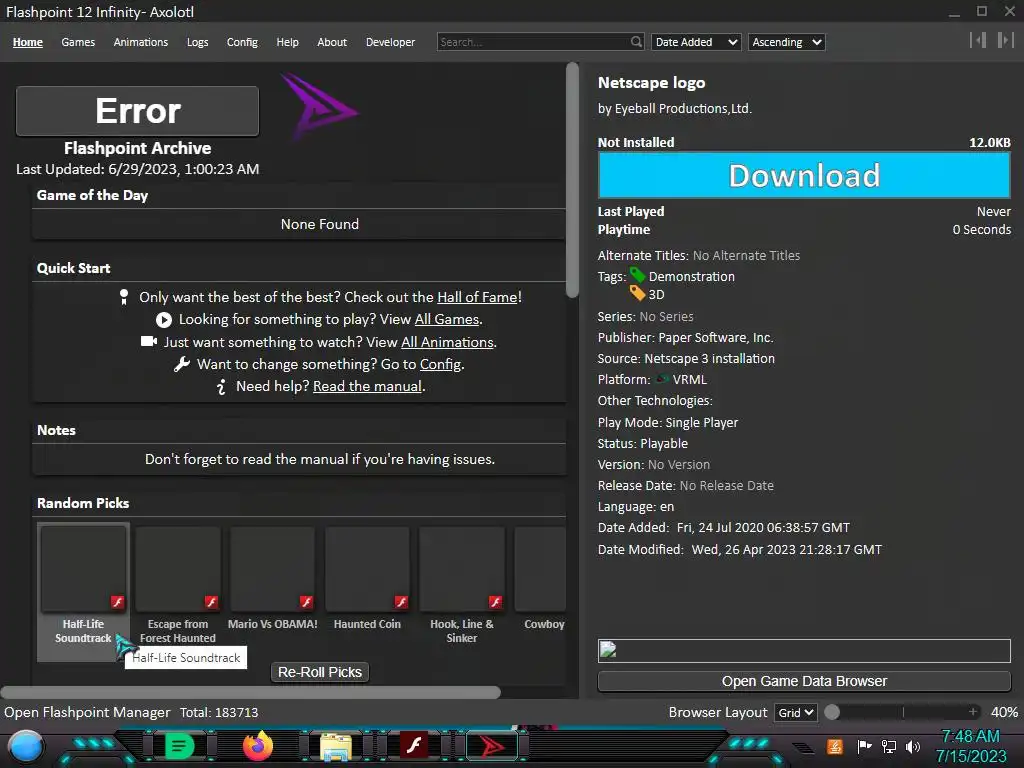
Task: Open the Config tab
Action: point(242,42)
